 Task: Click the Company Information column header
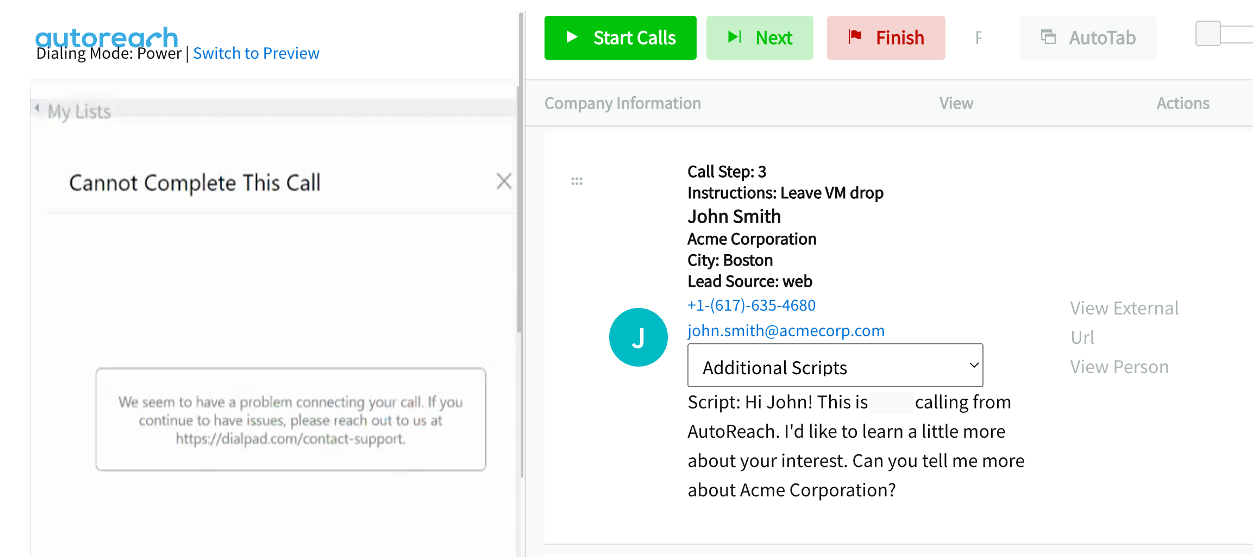(622, 103)
